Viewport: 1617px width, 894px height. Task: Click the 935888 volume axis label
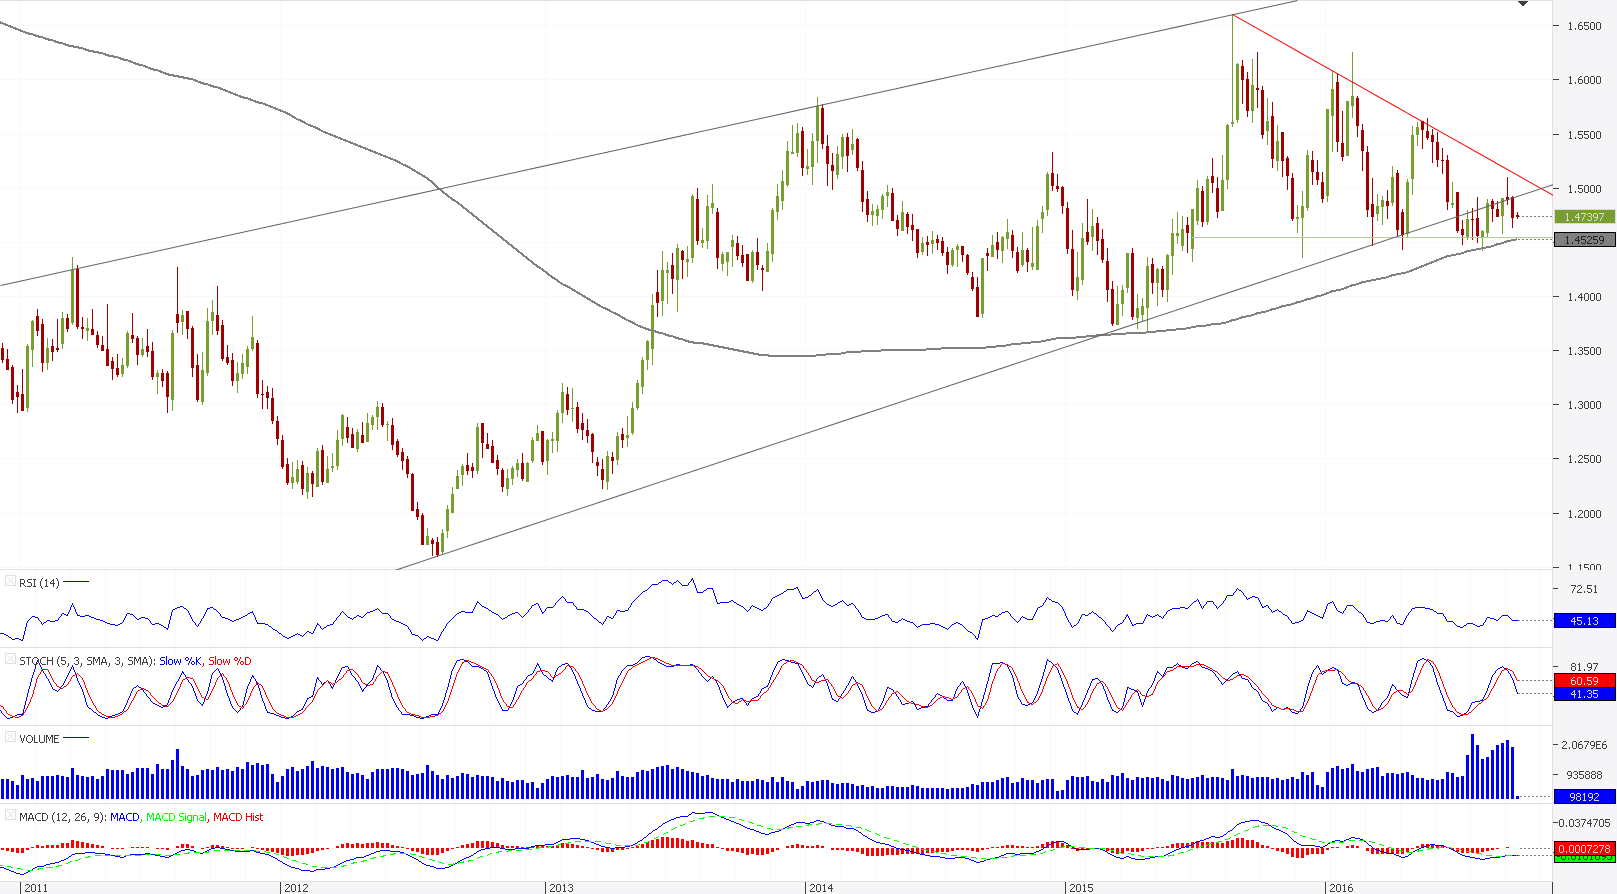[1584, 775]
